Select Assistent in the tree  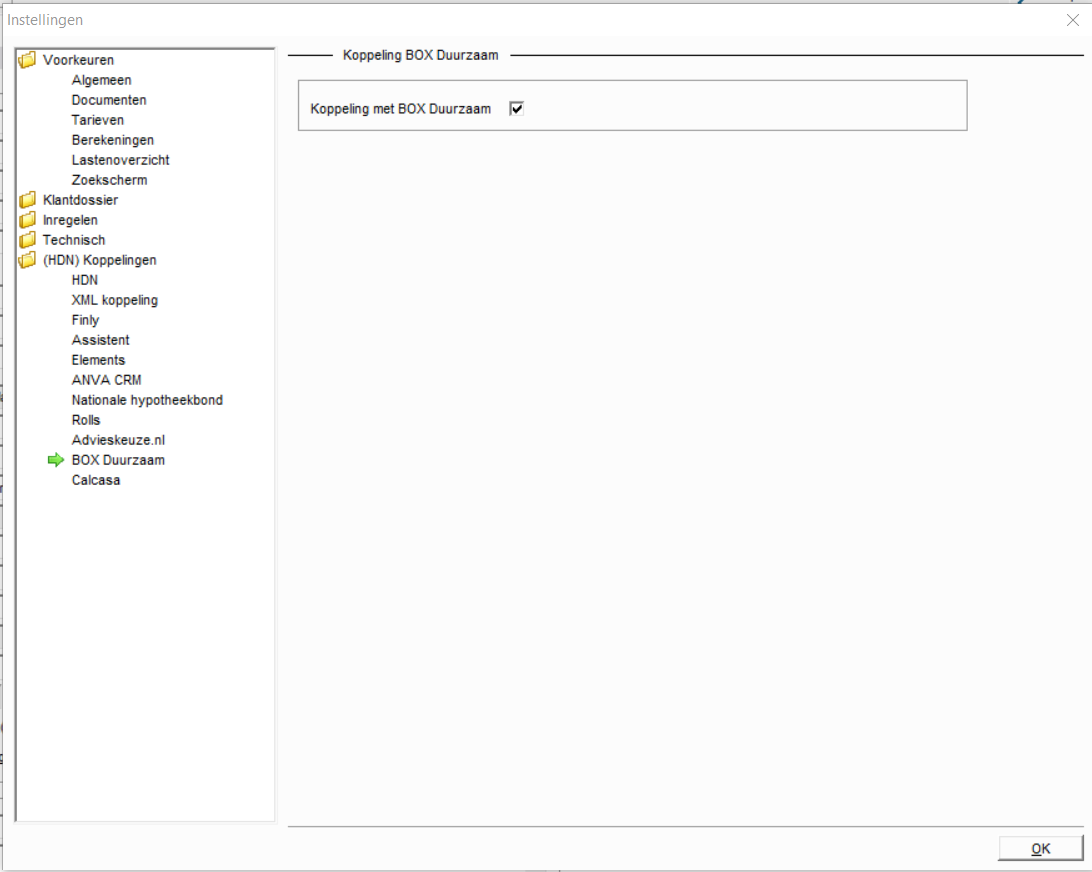tap(100, 340)
